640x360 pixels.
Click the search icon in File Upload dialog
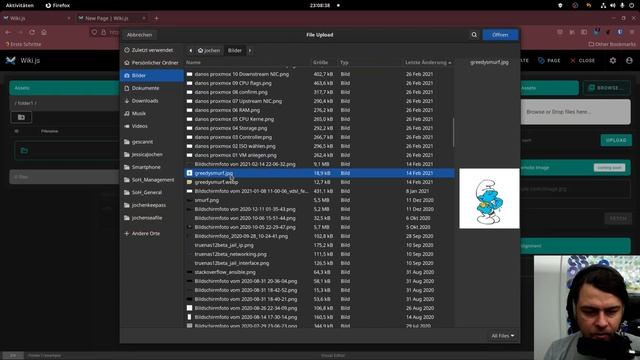click(474, 35)
